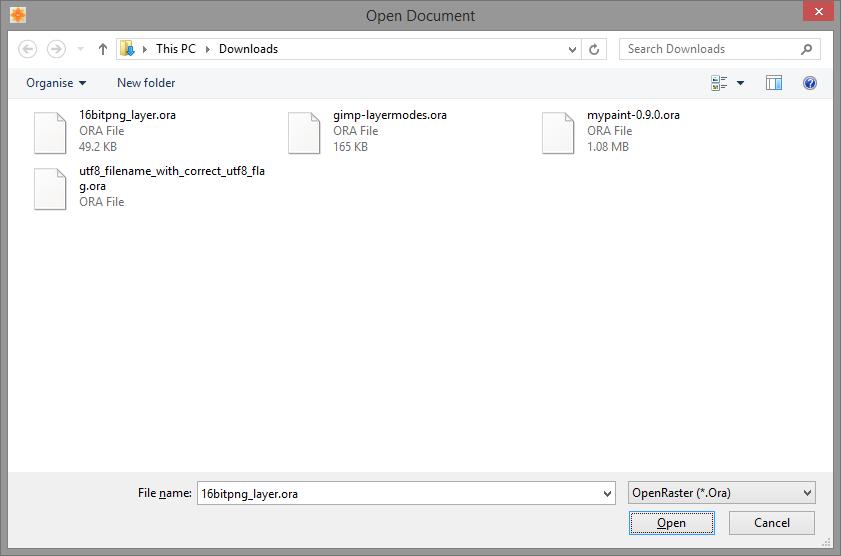Click the search magnifier icon
The width and height of the screenshot is (841, 556).
point(806,49)
